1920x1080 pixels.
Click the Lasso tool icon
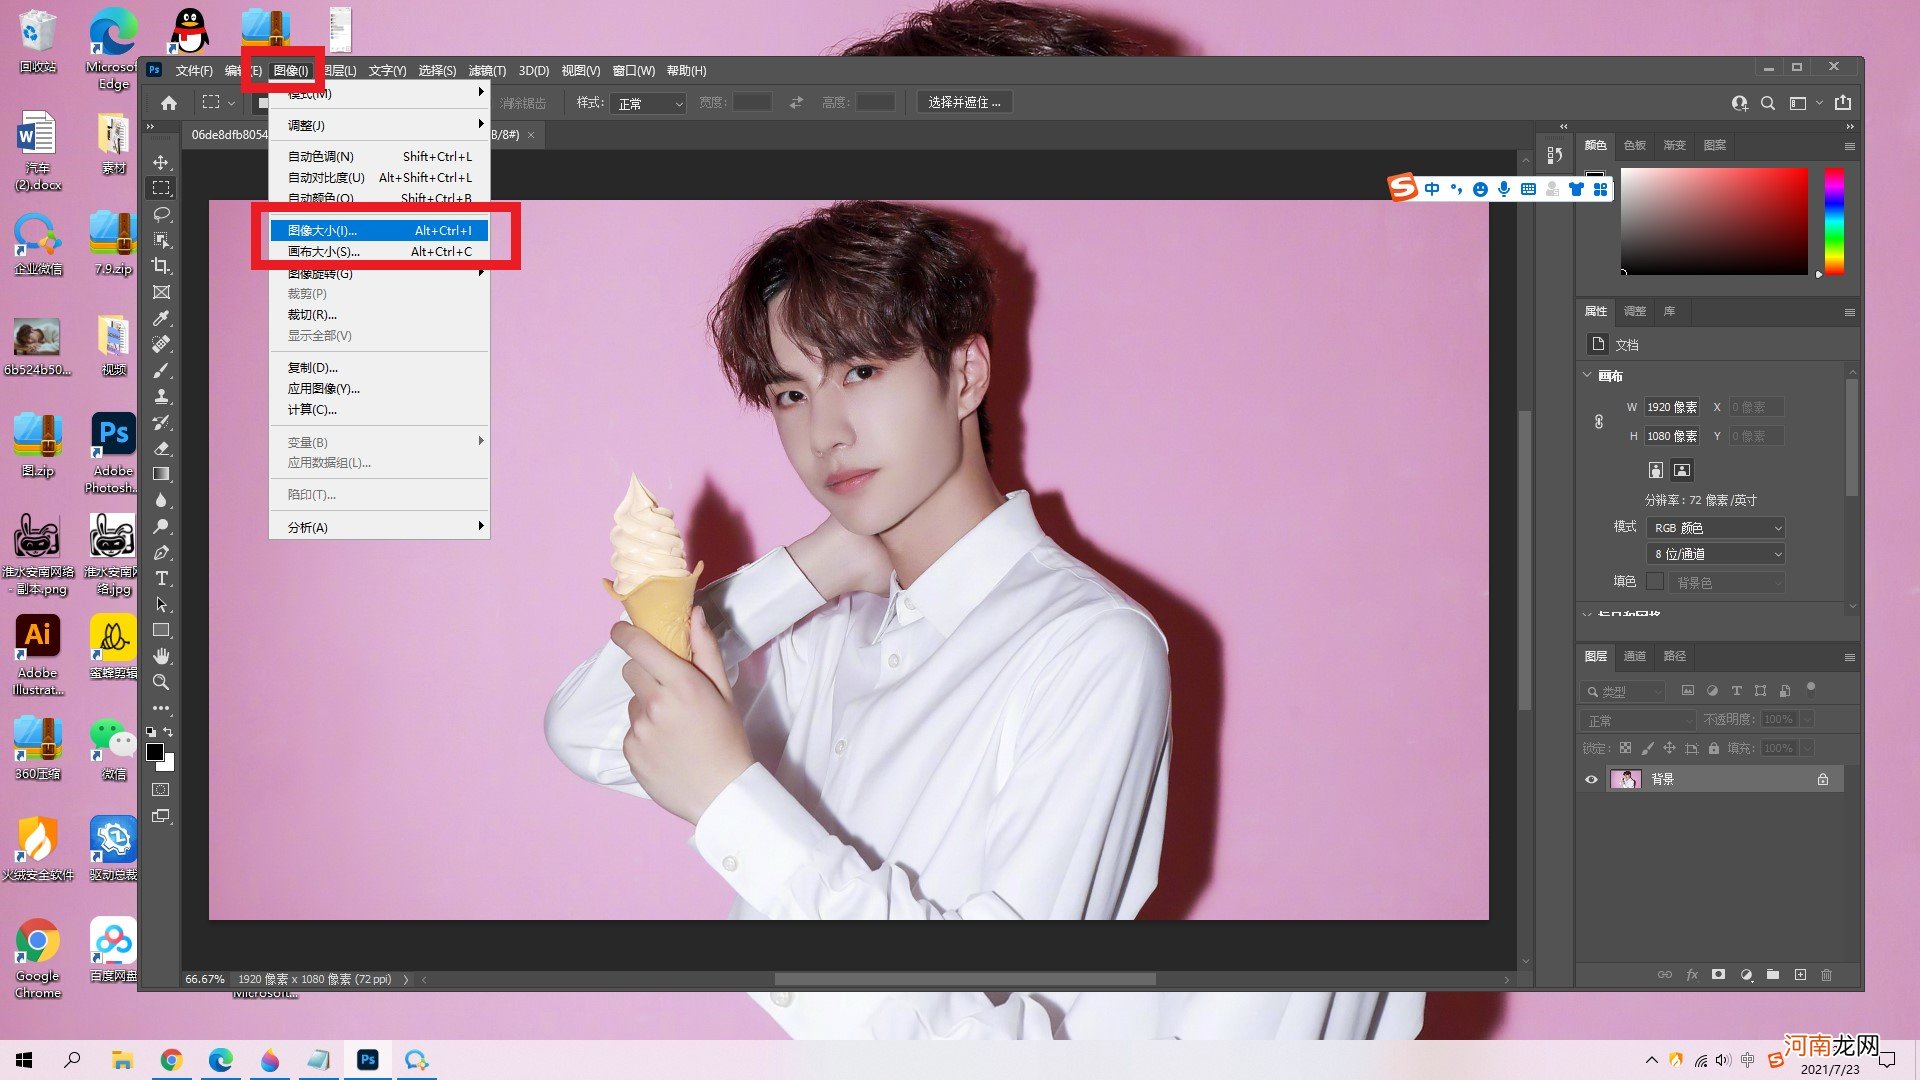tap(162, 215)
